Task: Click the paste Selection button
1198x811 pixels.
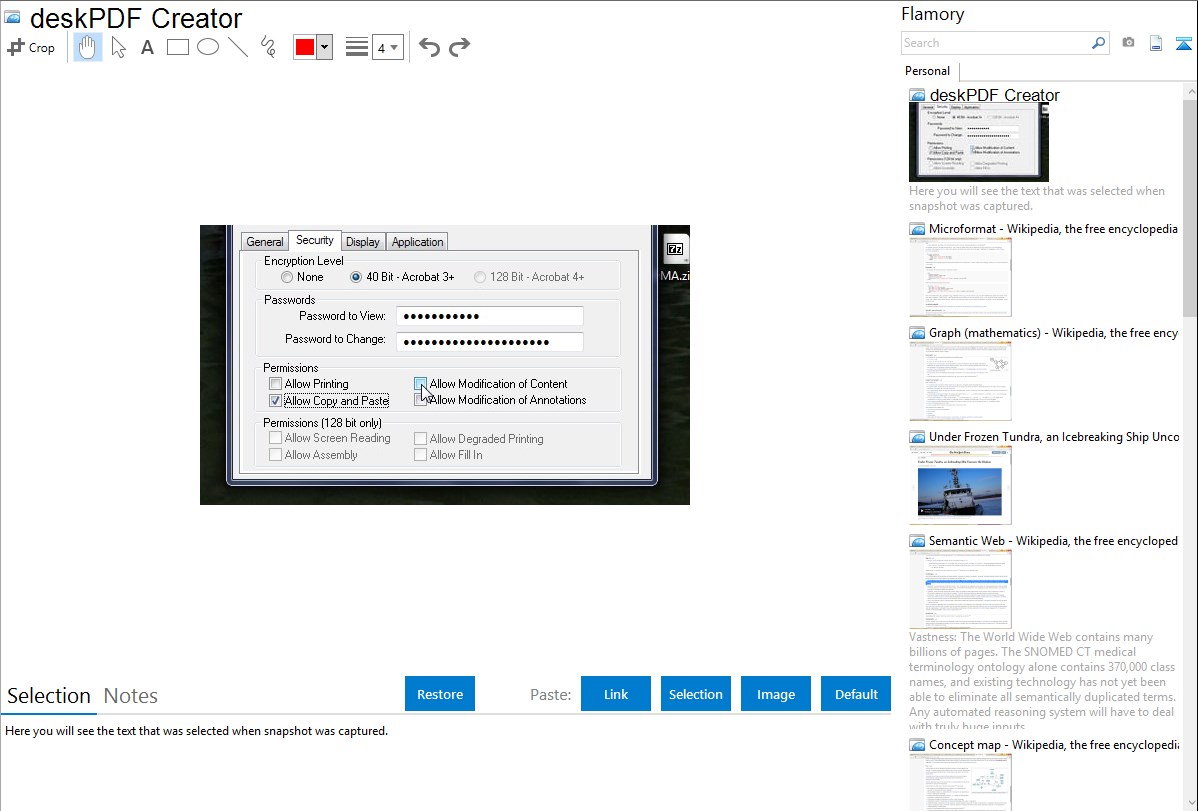Action: 695,694
